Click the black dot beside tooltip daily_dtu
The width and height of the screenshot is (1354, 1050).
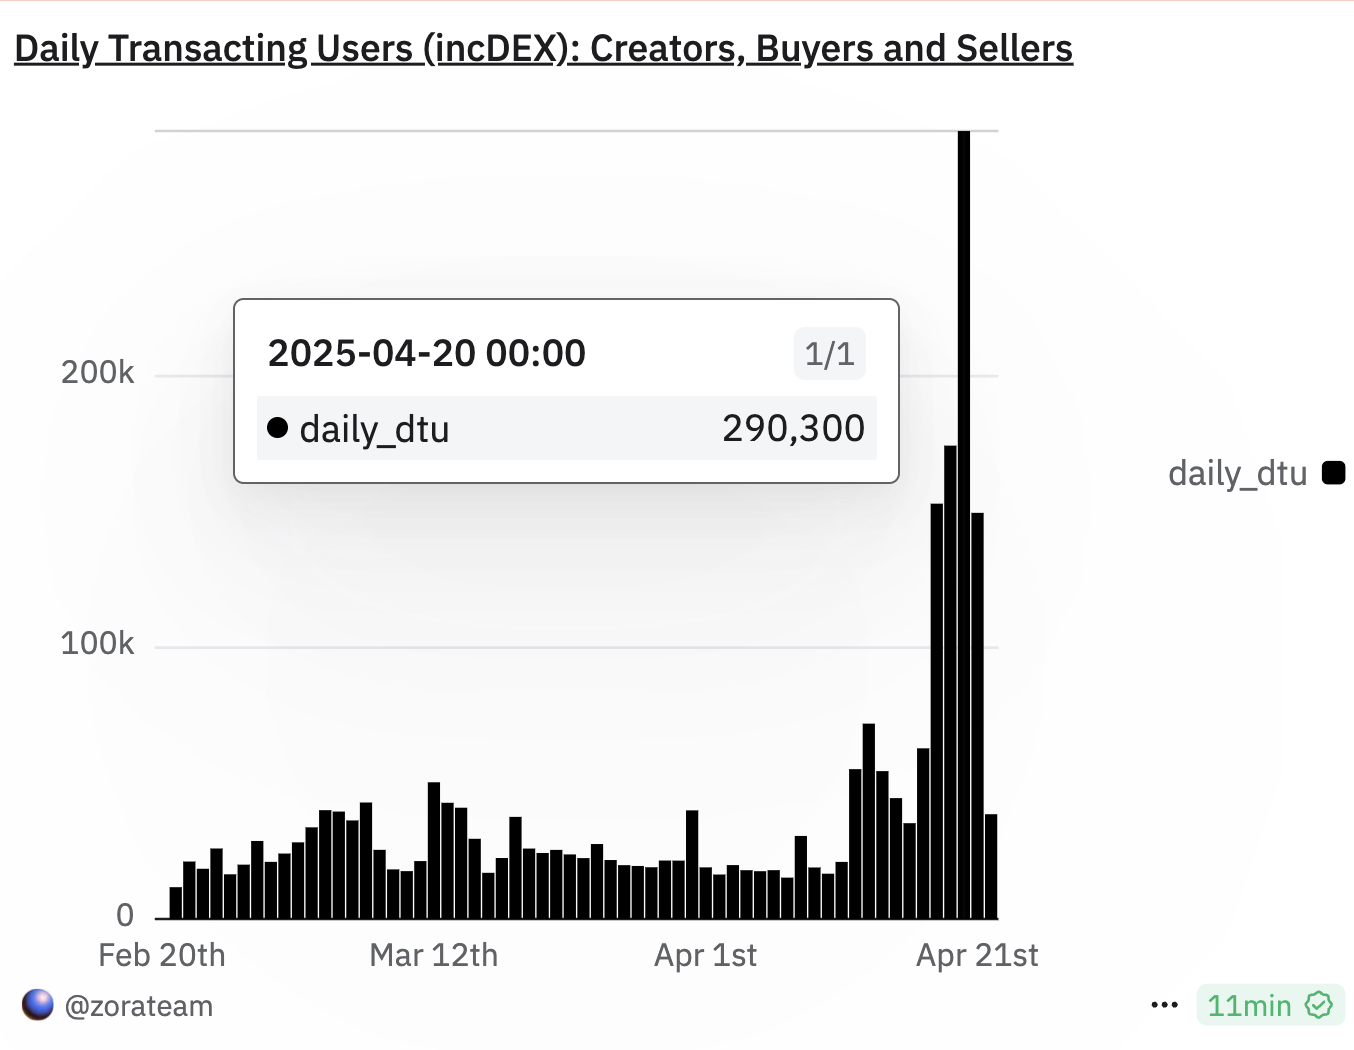(278, 428)
